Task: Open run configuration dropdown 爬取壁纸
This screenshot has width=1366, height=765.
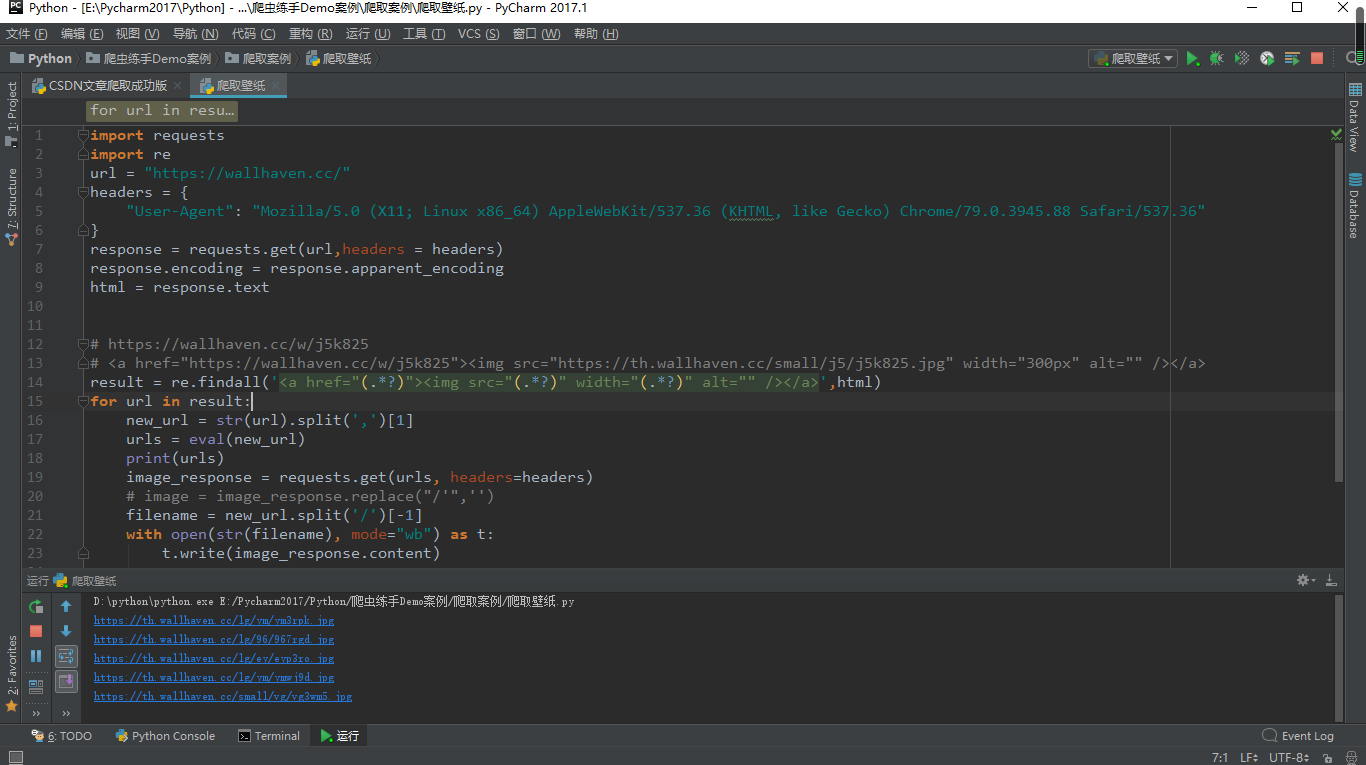Action: pos(1133,59)
